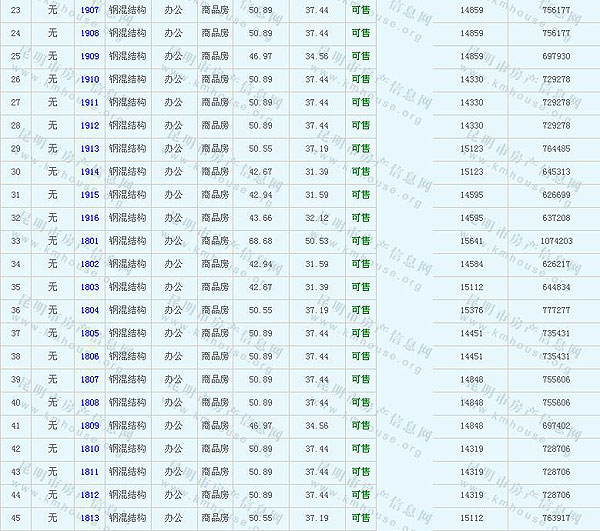Image resolution: width=600 pixels, height=531 pixels.
Task: Click room number 1914
Action: pyautogui.click(x=89, y=171)
